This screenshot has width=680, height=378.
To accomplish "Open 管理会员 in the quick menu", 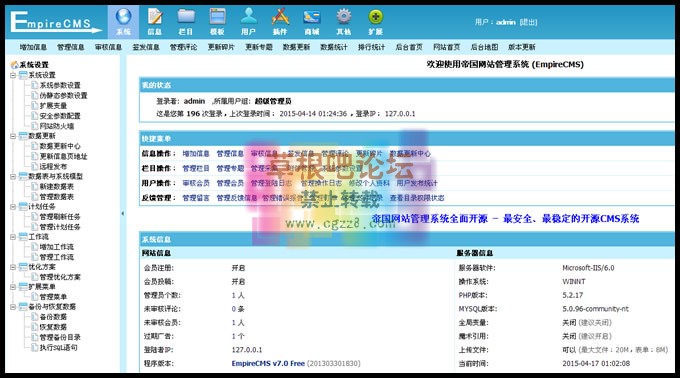I will [x=230, y=183].
